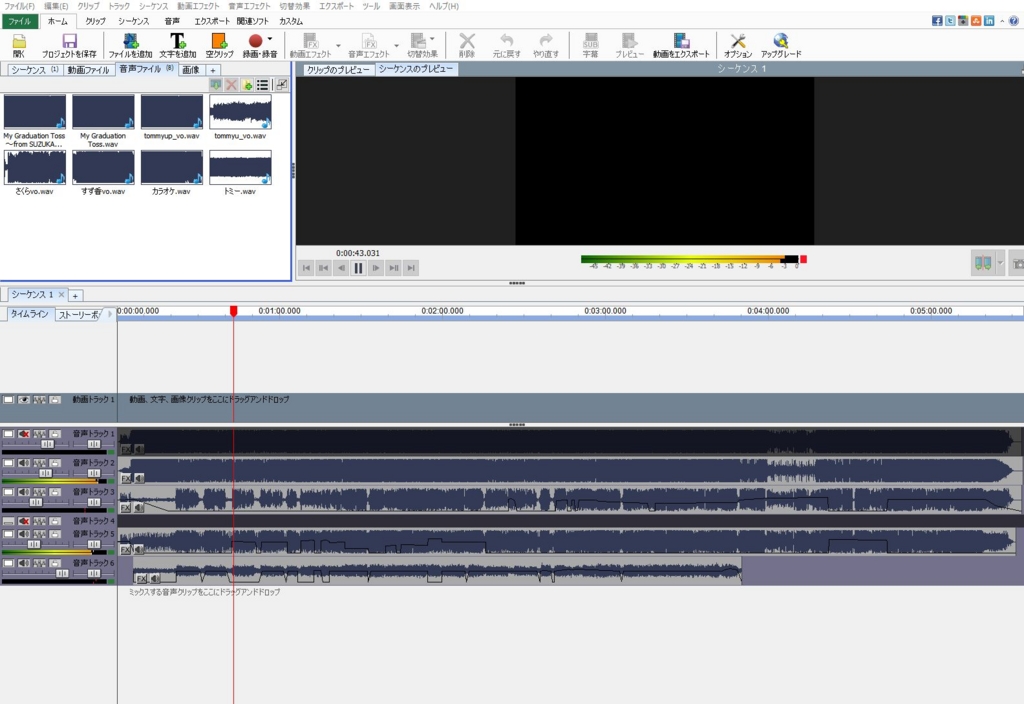Viewport: 1024px width, 704px height.
Task: Collapse the ribbon with caret arrow
Action: point(1002,21)
